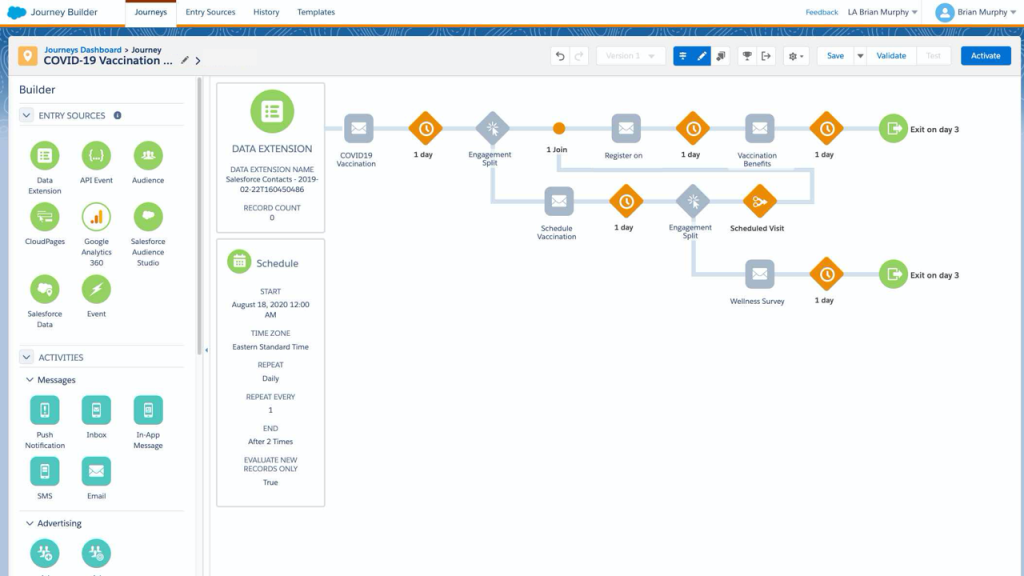Image resolution: width=1024 pixels, height=576 pixels.
Task: Toggle the multi-select copy mode button
Action: pos(721,56)
